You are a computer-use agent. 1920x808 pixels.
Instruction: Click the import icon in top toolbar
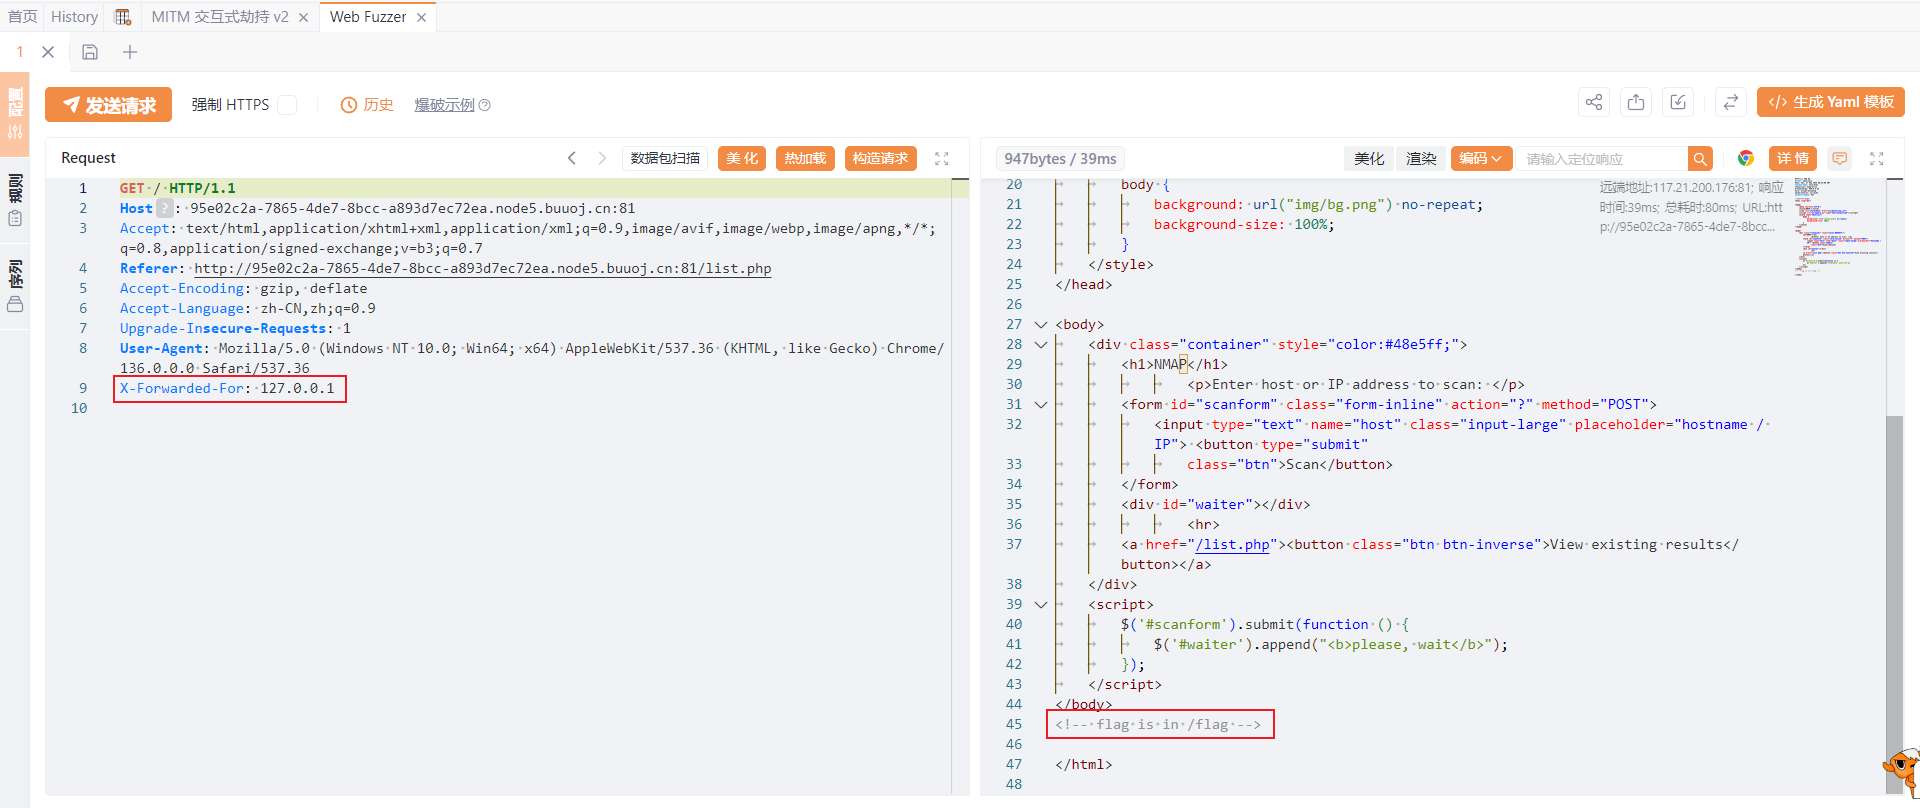click(1678, 102)
